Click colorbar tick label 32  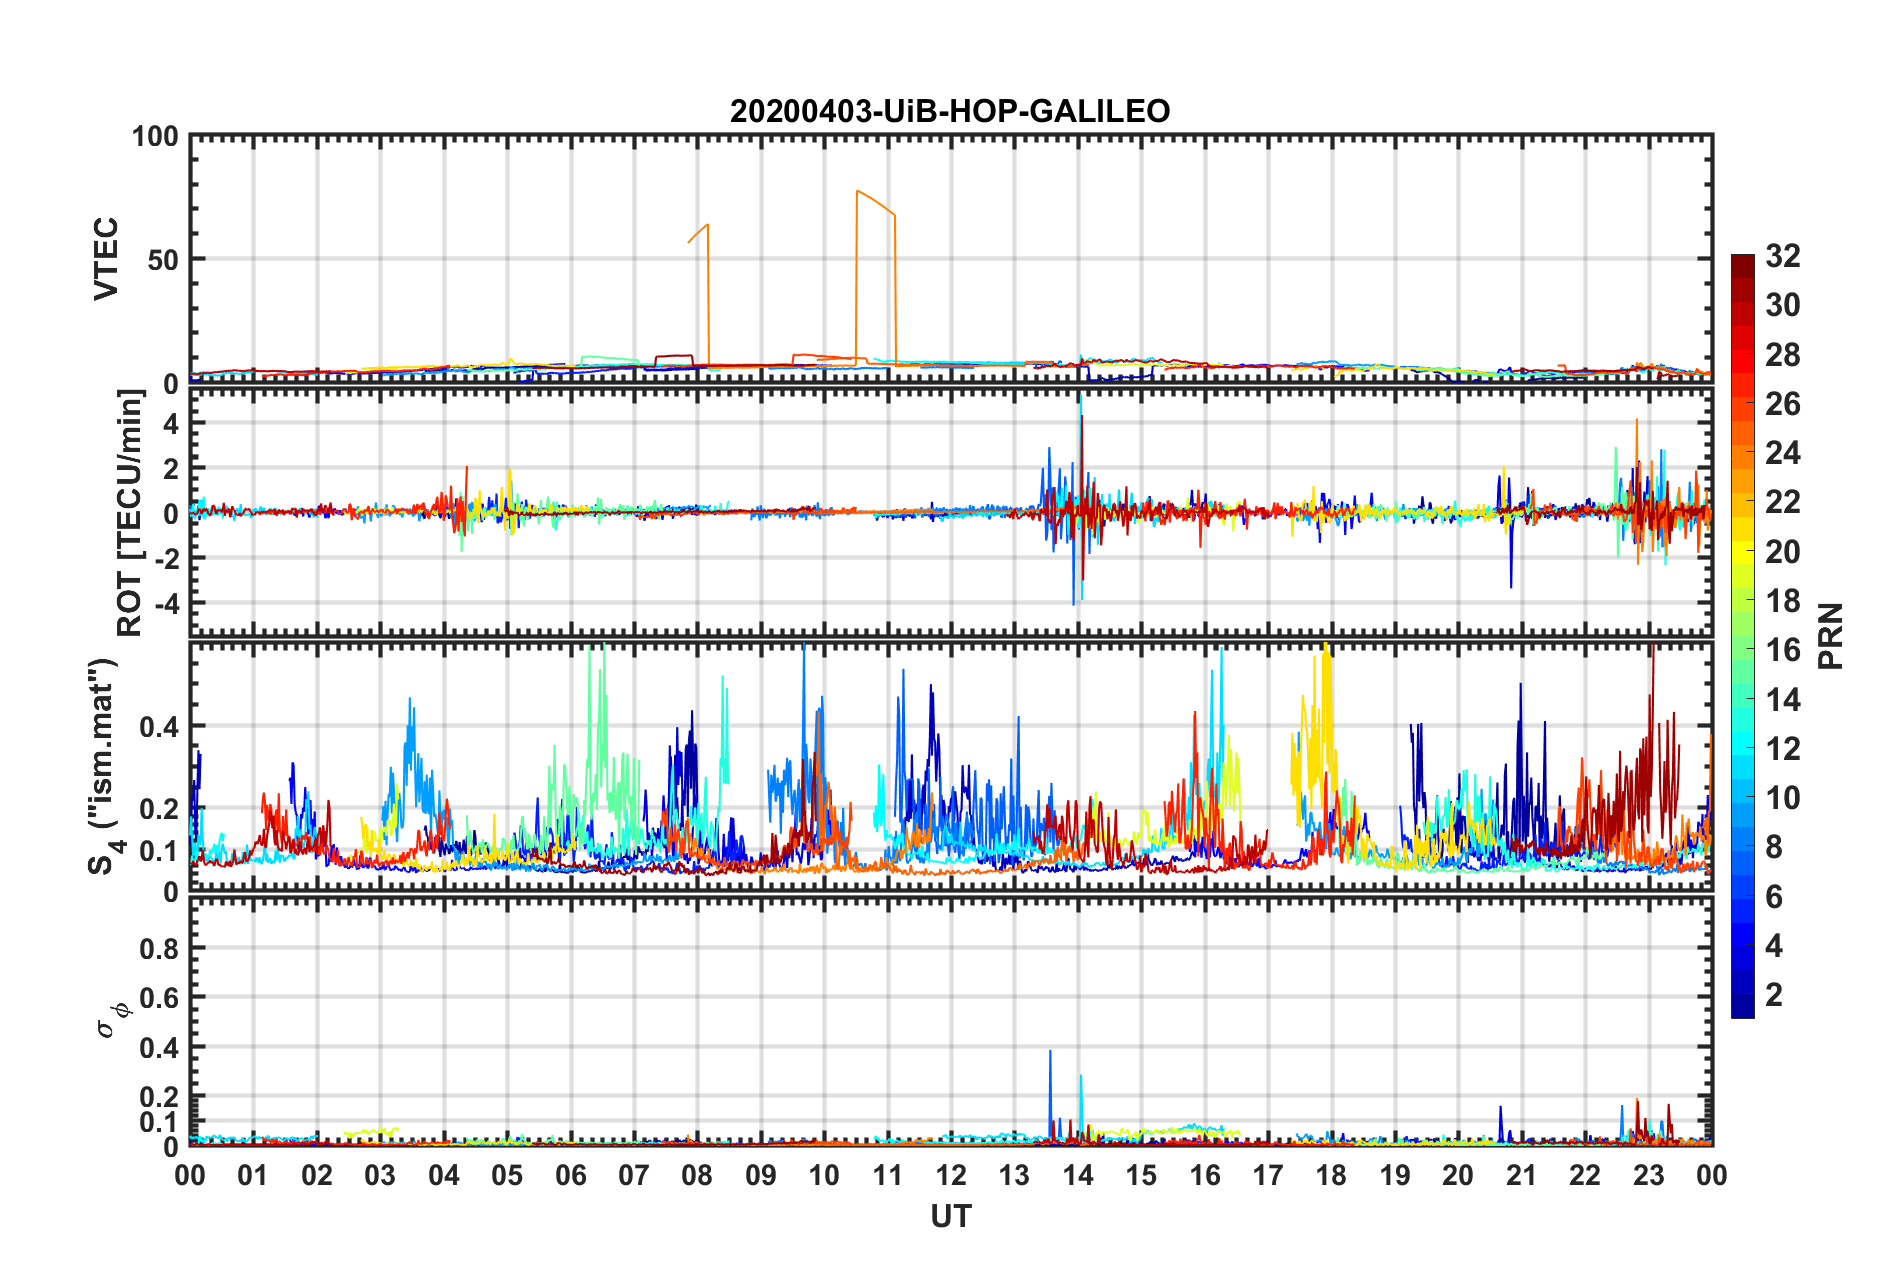(x=1783, y=256)
